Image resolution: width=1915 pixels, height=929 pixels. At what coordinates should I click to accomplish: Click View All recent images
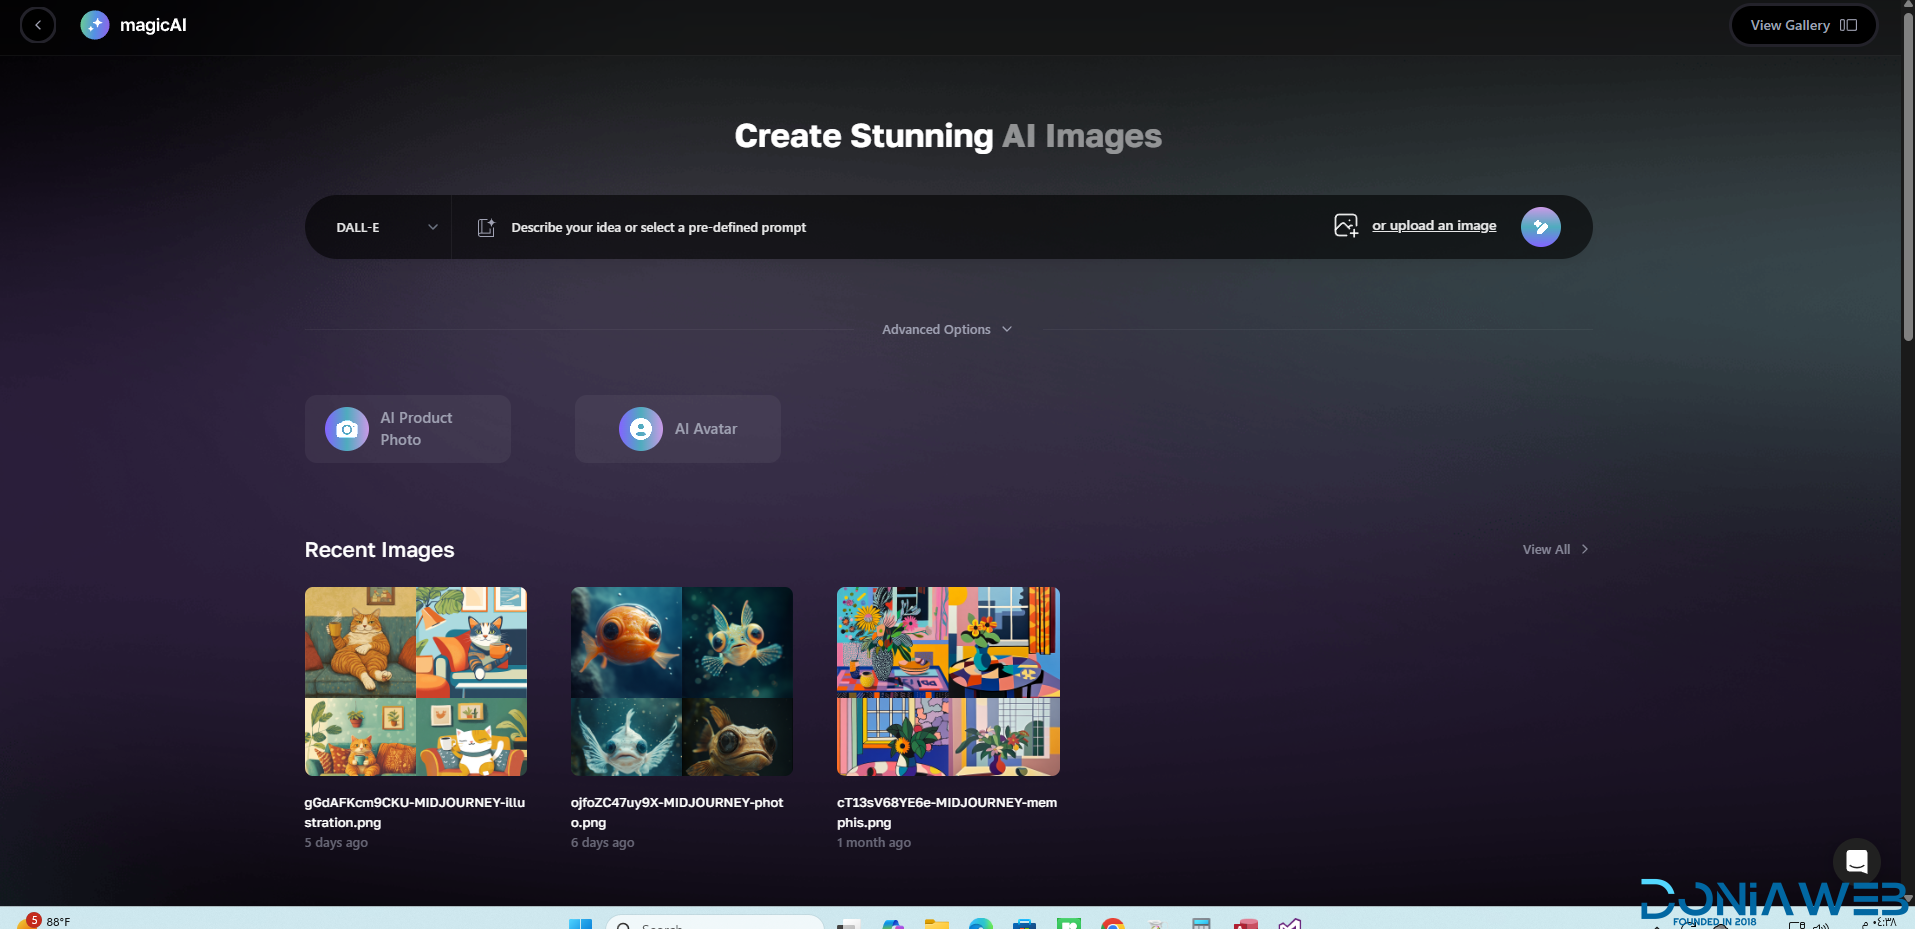(1555, 550)
